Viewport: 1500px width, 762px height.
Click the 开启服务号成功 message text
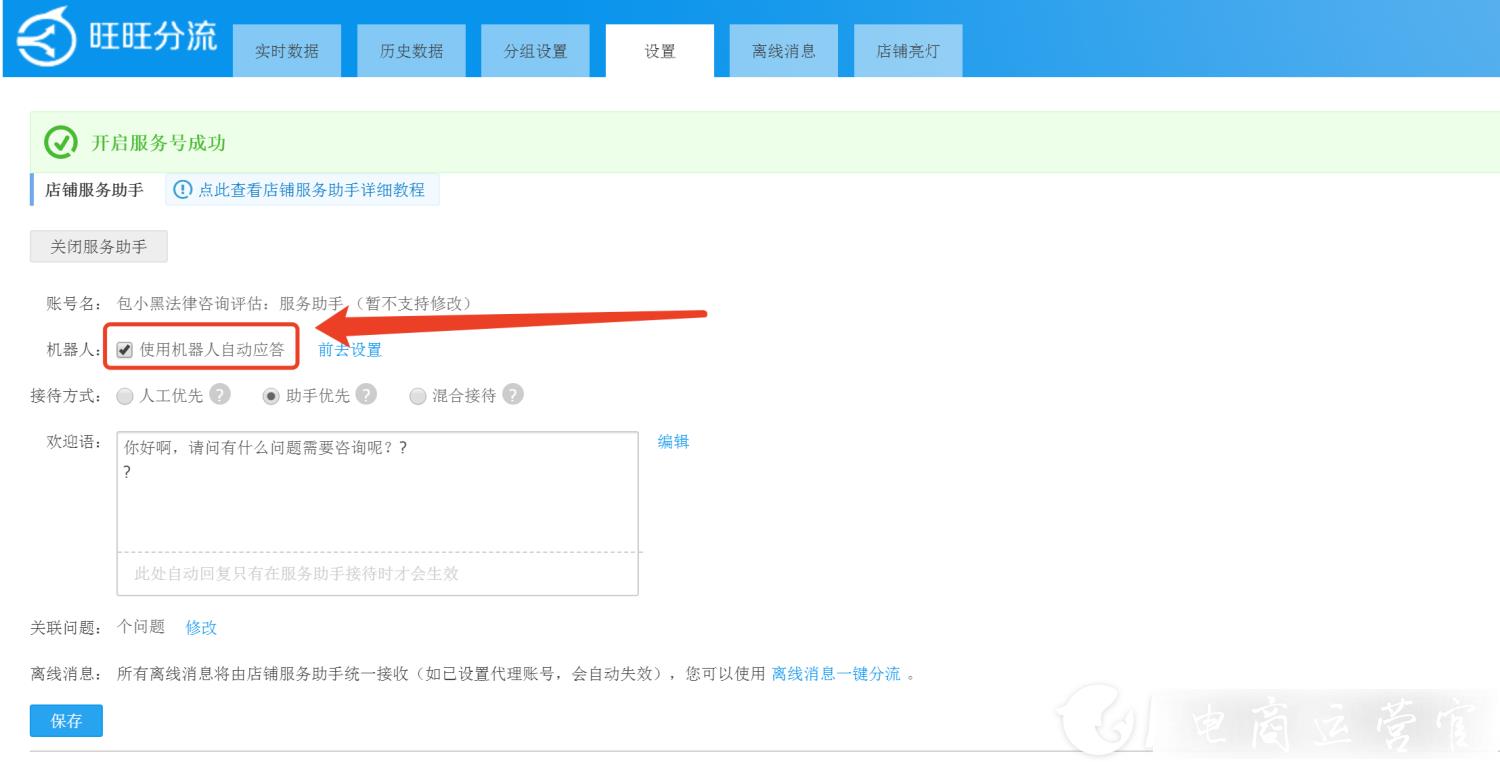coord(159,143)
